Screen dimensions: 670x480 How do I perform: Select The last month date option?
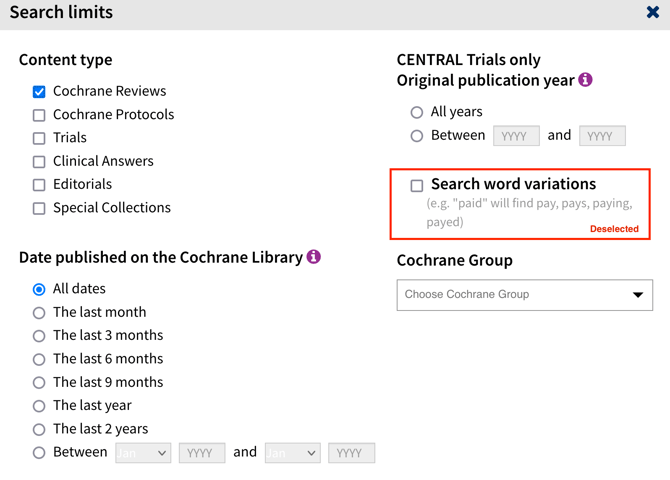click(39, 313)
